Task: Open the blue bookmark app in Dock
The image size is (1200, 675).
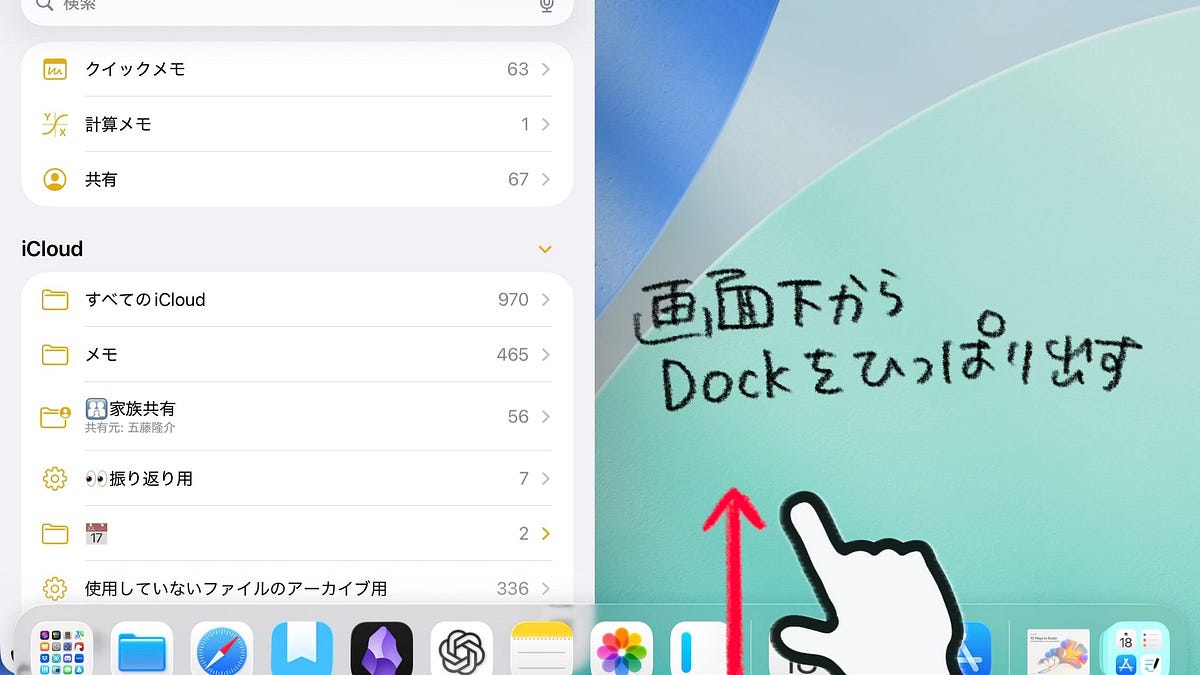Action: pos(301,649)
